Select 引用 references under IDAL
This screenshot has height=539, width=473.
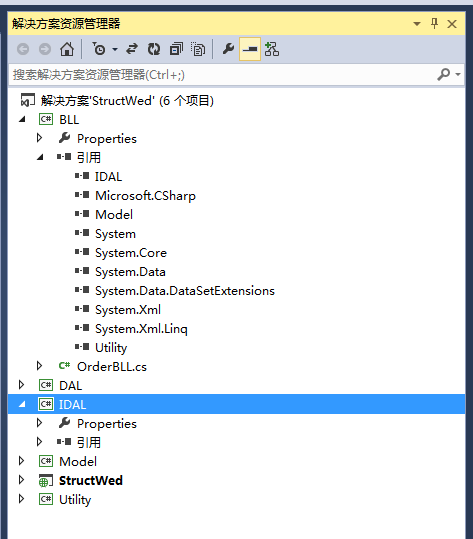point(89,442)
